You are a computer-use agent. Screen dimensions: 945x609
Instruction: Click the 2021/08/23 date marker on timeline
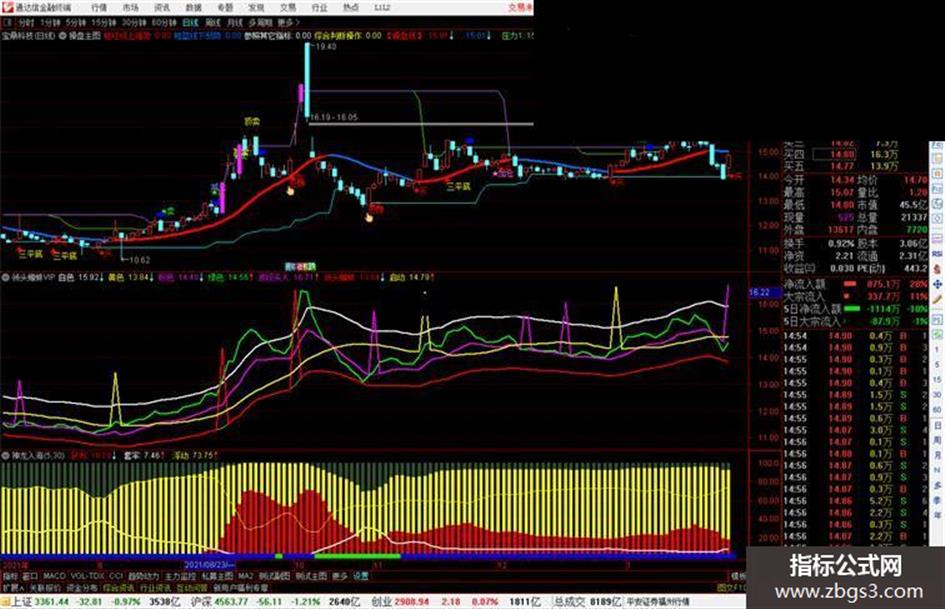(x=209, y=565)
